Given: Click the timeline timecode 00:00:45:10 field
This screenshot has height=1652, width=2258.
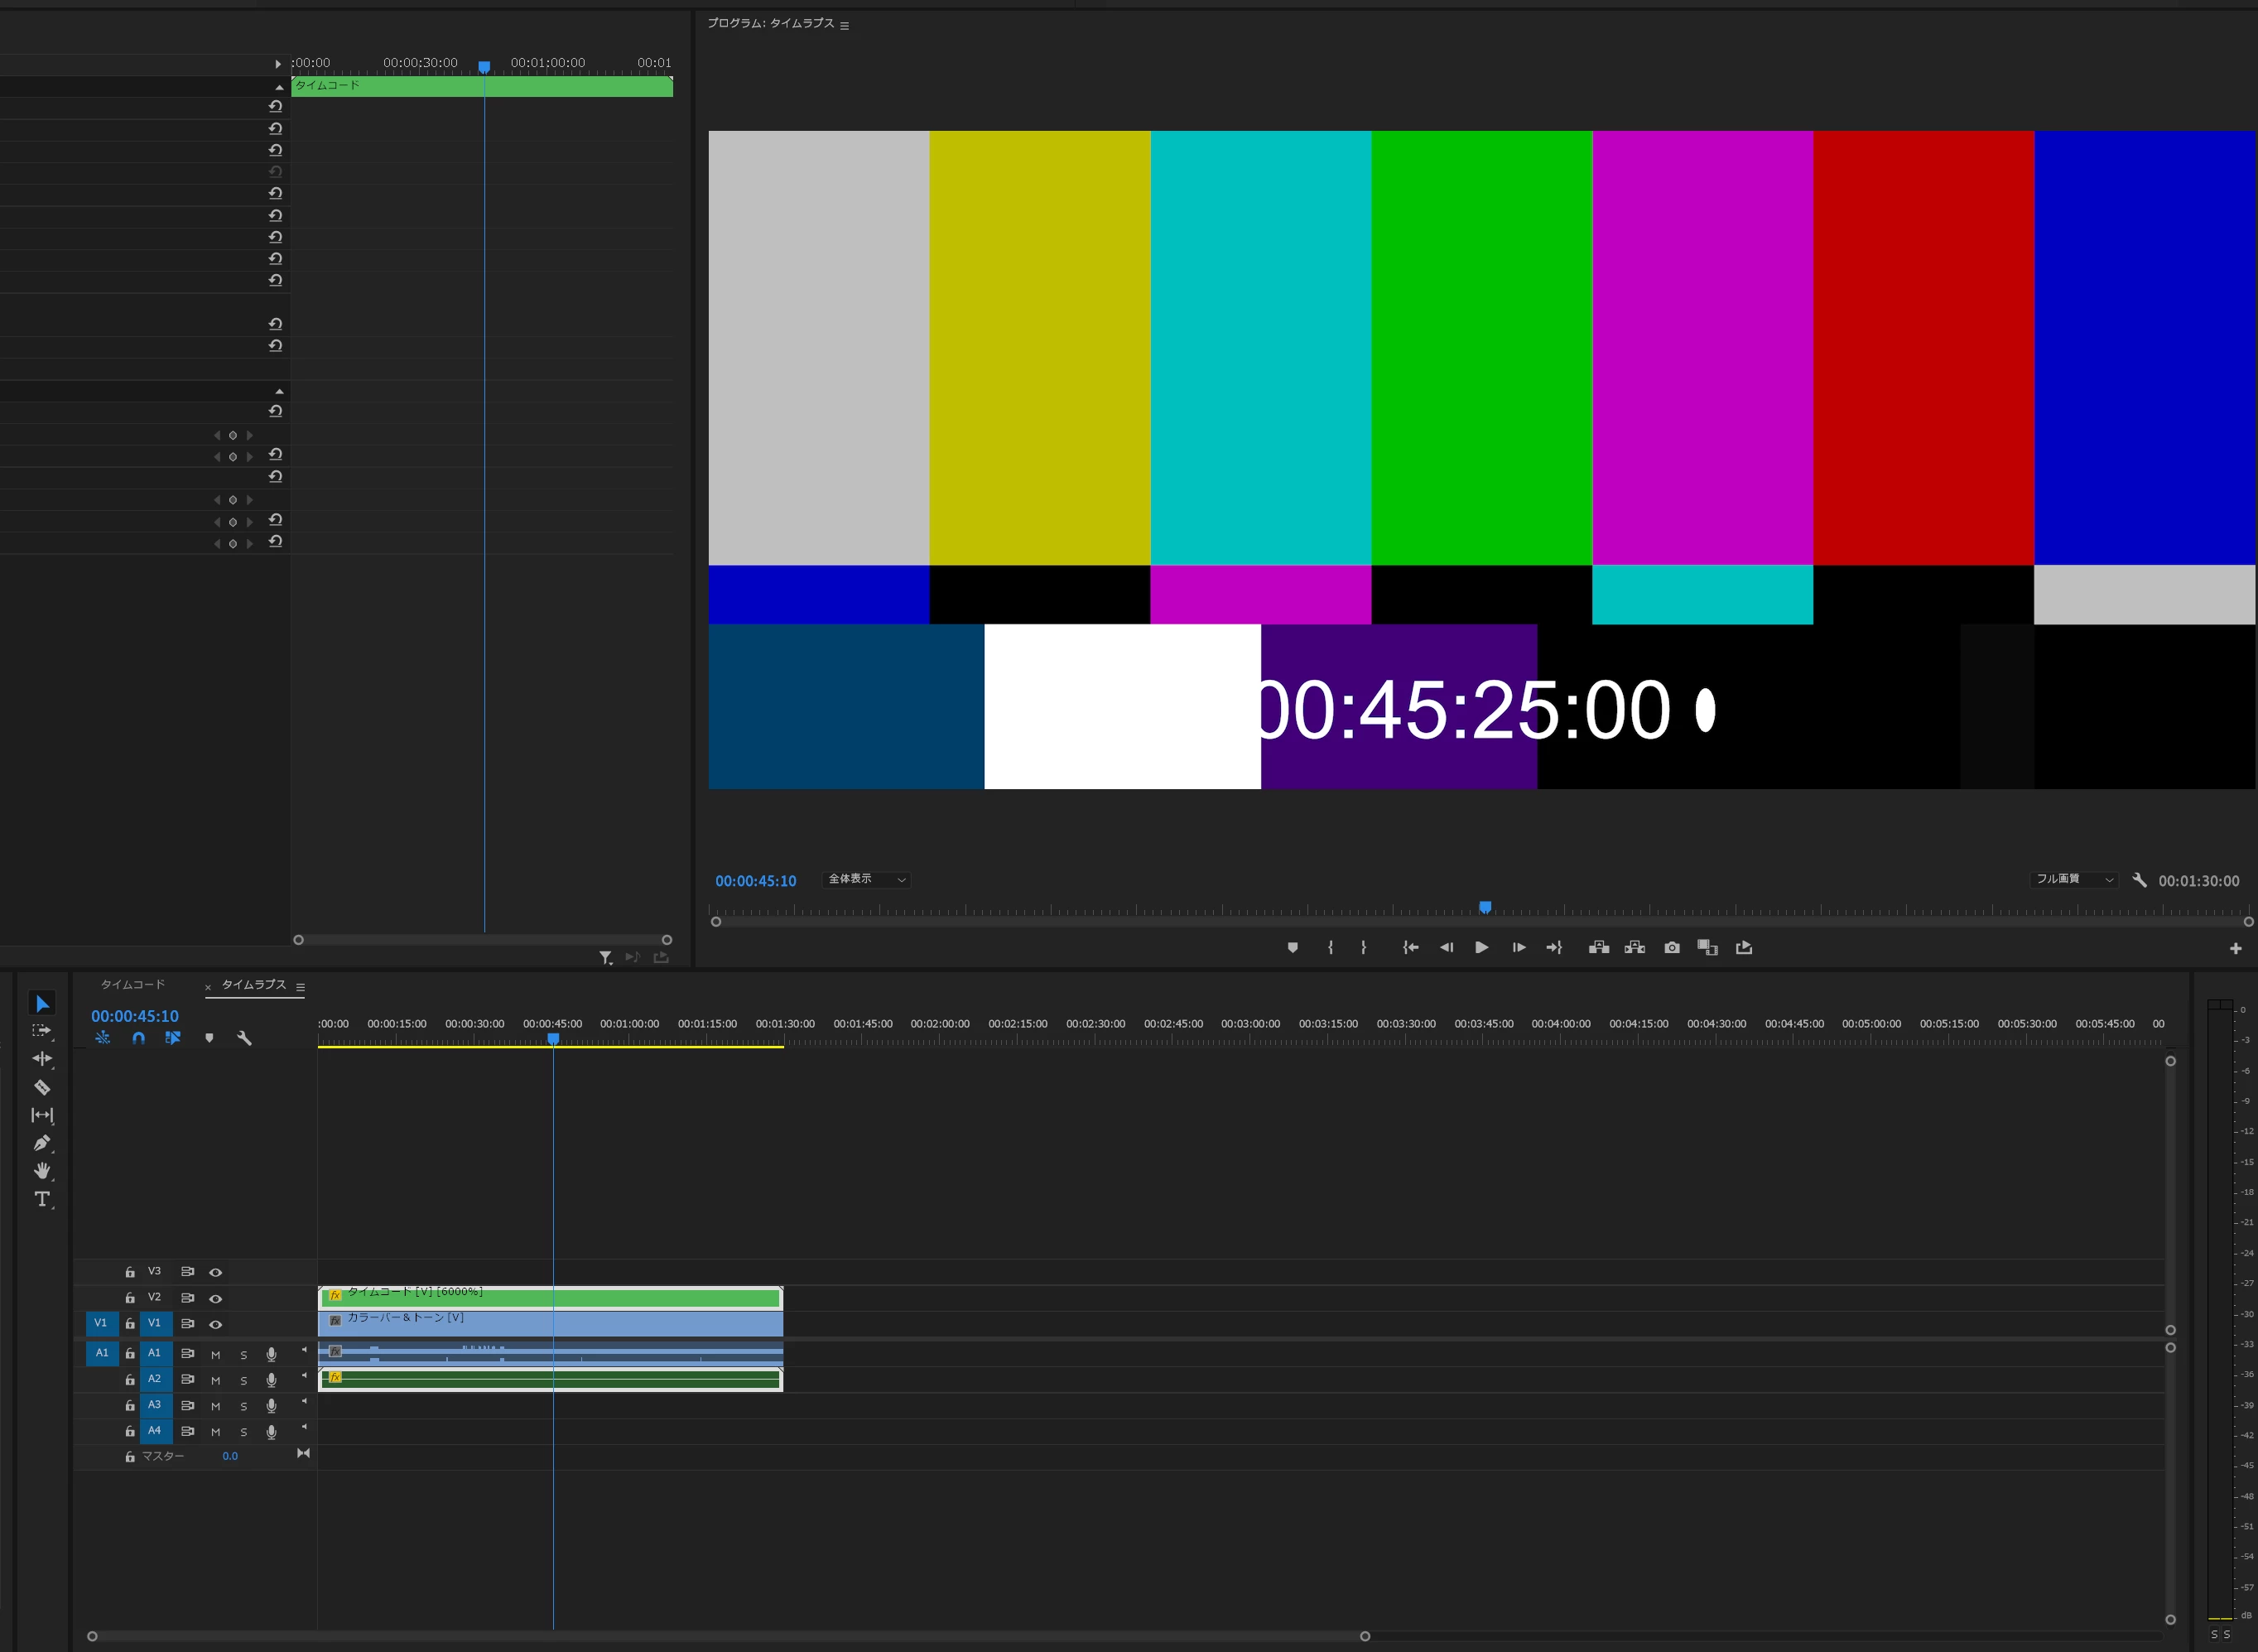Looking at the screenshot, I should pyautogui.click(x=135, y=1016).
